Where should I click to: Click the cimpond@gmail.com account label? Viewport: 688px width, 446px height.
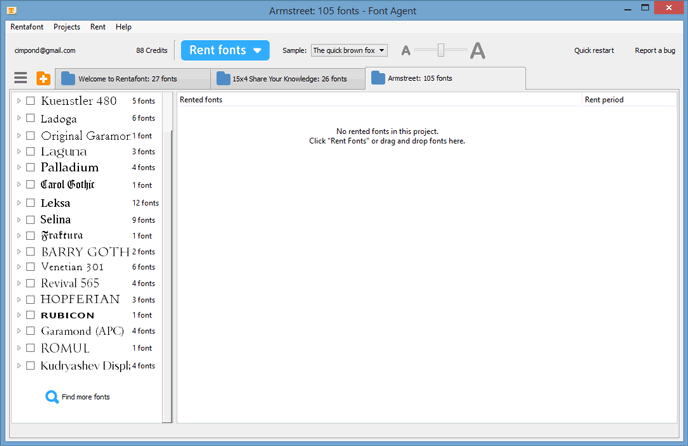(x=45, y=50)
